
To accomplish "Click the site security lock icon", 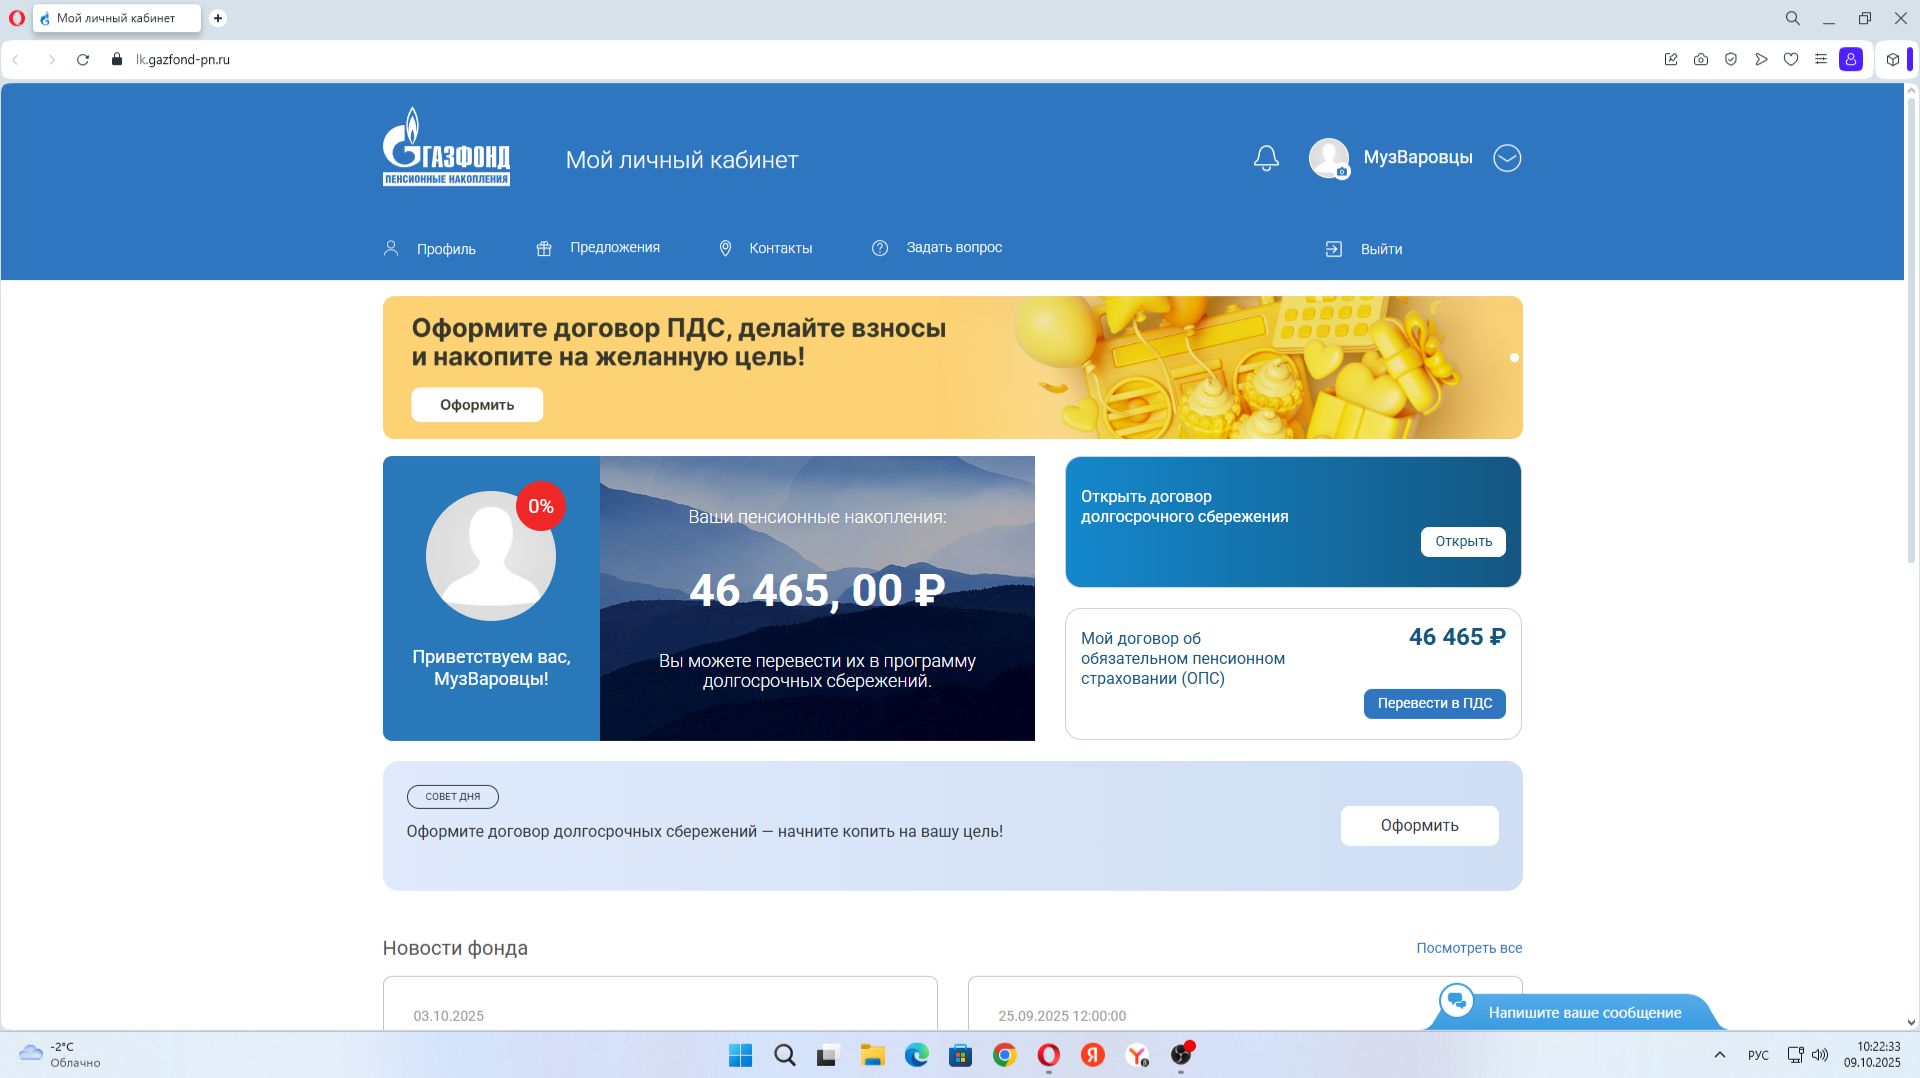I will 117,60.
